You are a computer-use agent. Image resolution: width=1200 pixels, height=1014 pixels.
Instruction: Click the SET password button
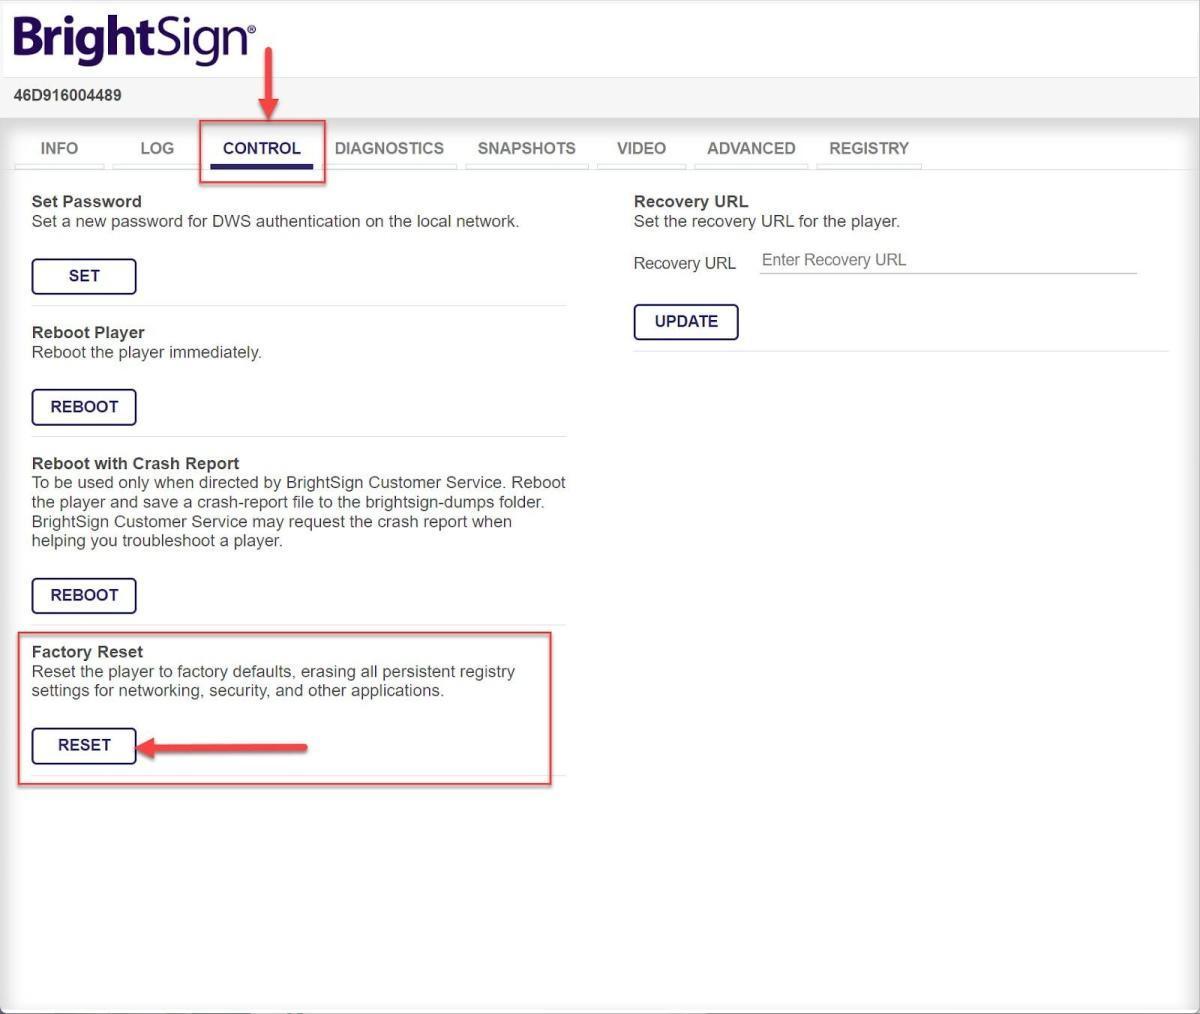(x=84, y=276)
